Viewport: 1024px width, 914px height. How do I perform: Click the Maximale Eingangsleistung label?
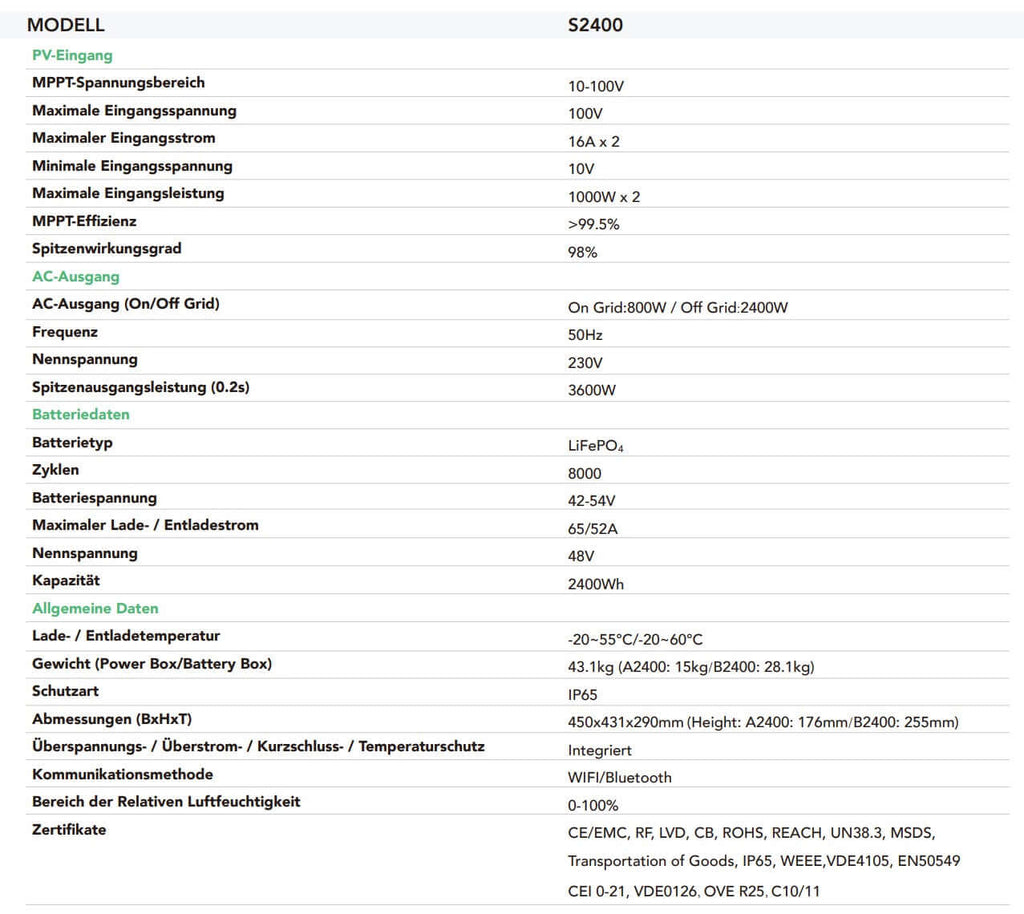[128, 194]
